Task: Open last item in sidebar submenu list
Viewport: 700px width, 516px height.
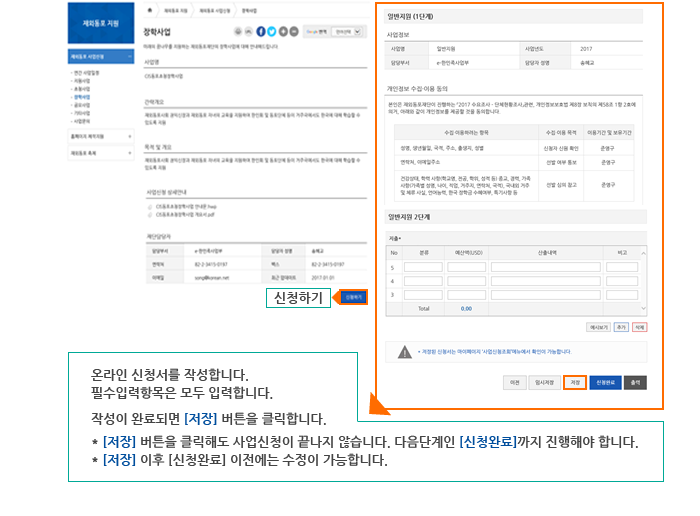Action: pyautogui.click(x=82, y=121)
